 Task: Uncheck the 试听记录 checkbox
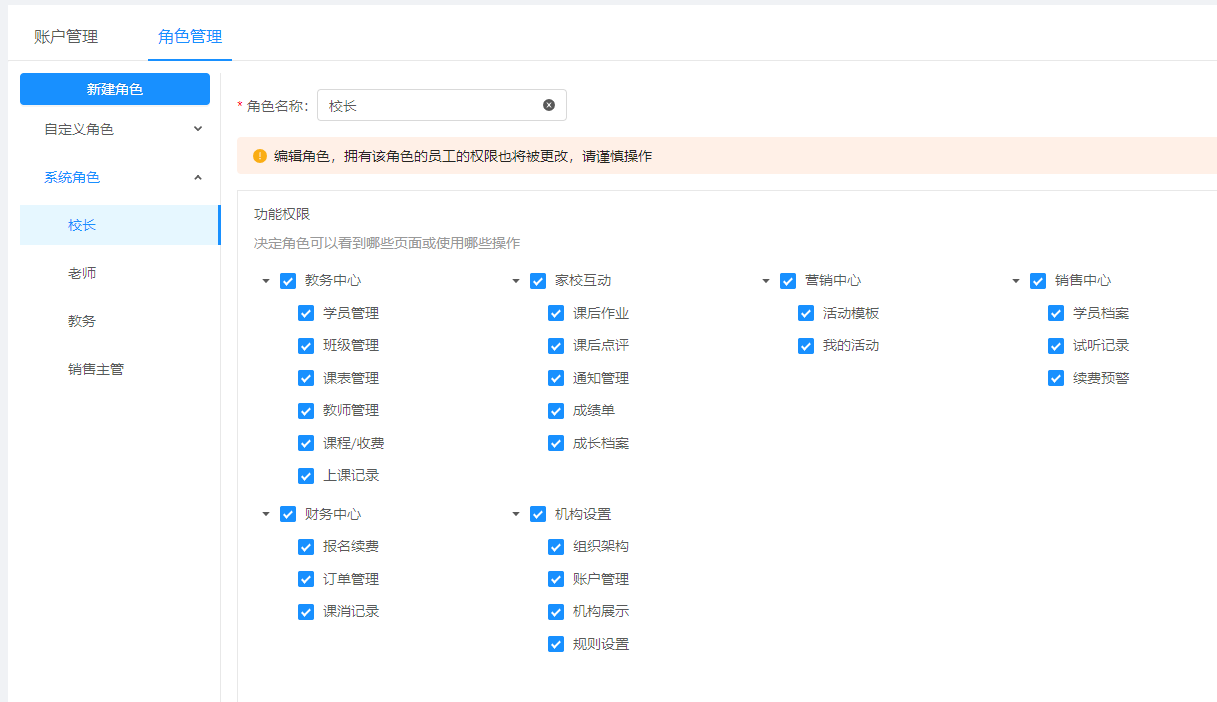point(1056,346)
